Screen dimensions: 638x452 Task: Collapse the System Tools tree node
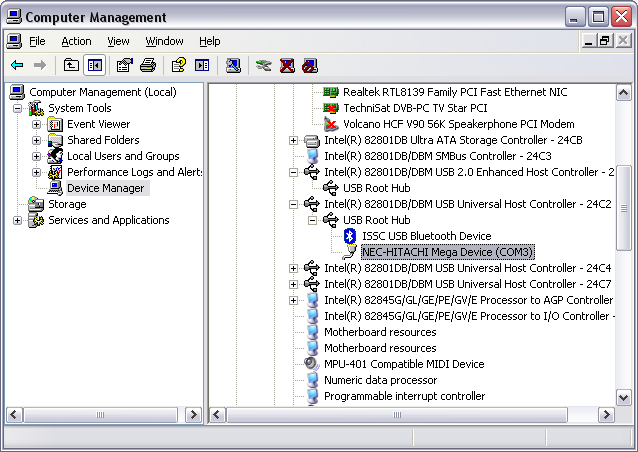pos(18,108)
